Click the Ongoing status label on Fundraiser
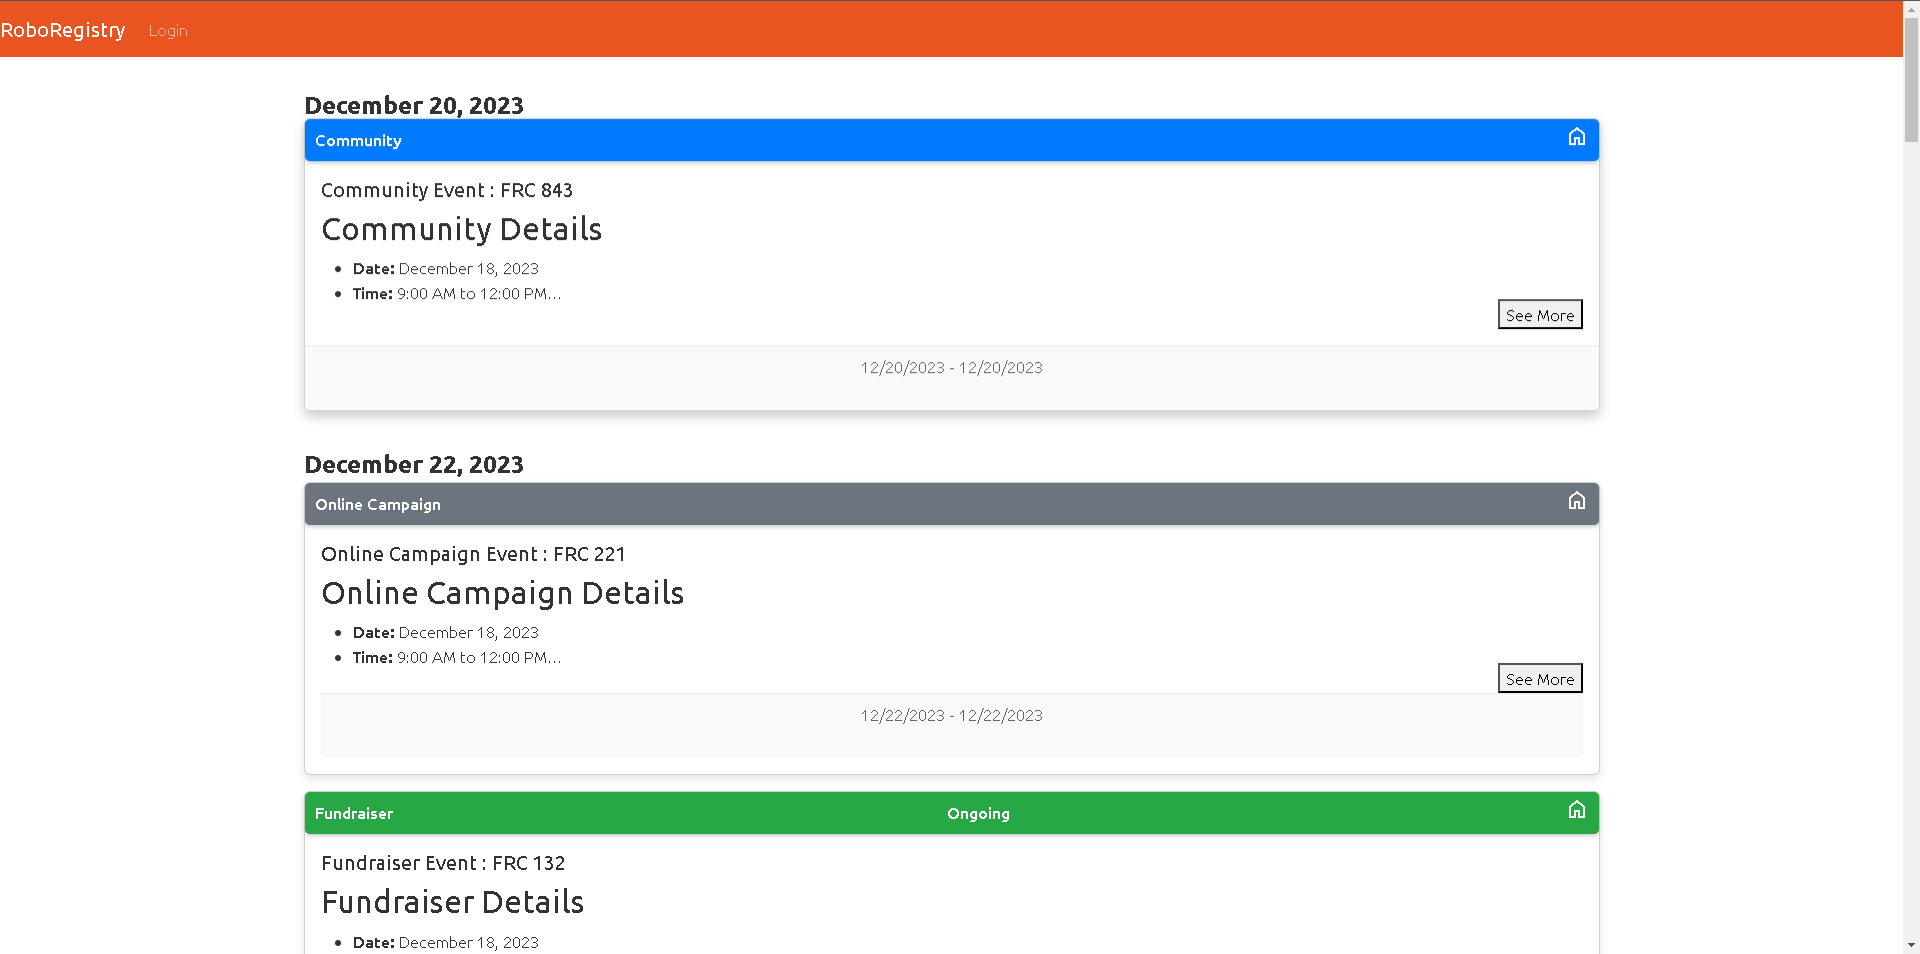The image size is (1920, 954). pyautogui.click(x=978, y=814)
